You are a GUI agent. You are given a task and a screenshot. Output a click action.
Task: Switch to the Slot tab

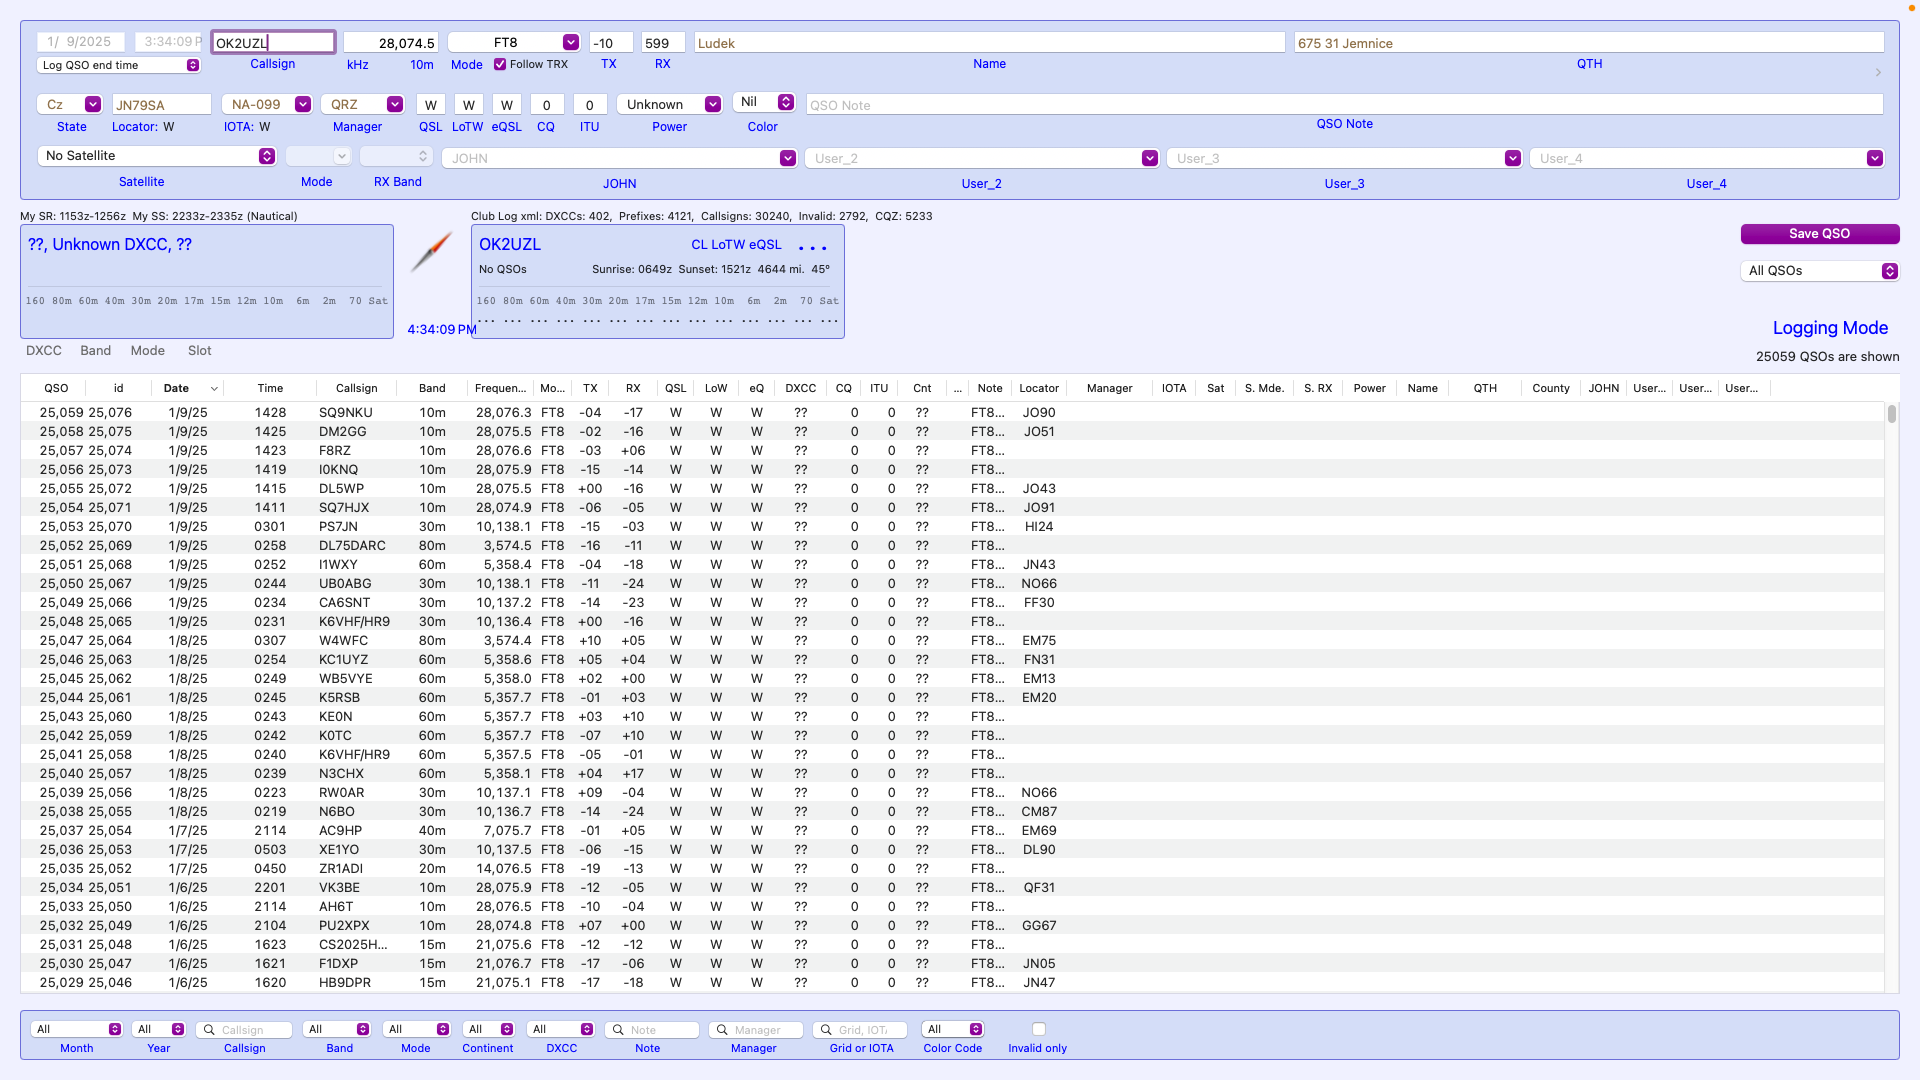200,351
